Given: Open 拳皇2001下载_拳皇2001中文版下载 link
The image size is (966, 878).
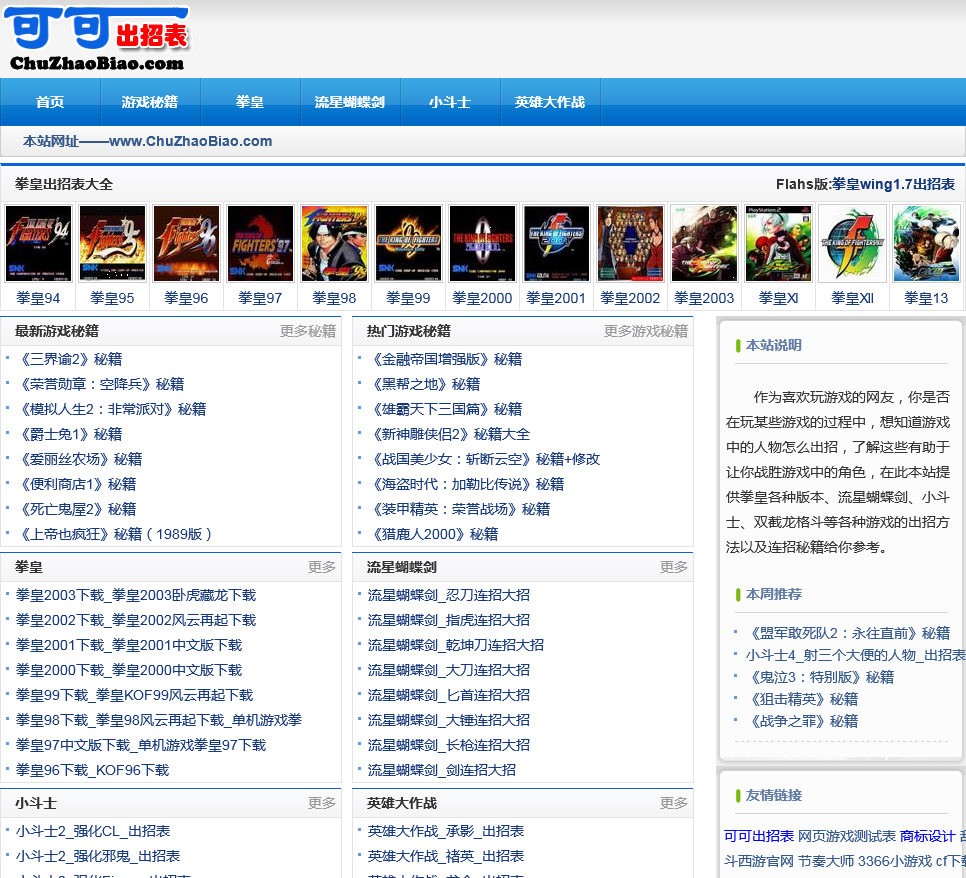Looking at the screenshot, I should (x=129, y=645).
